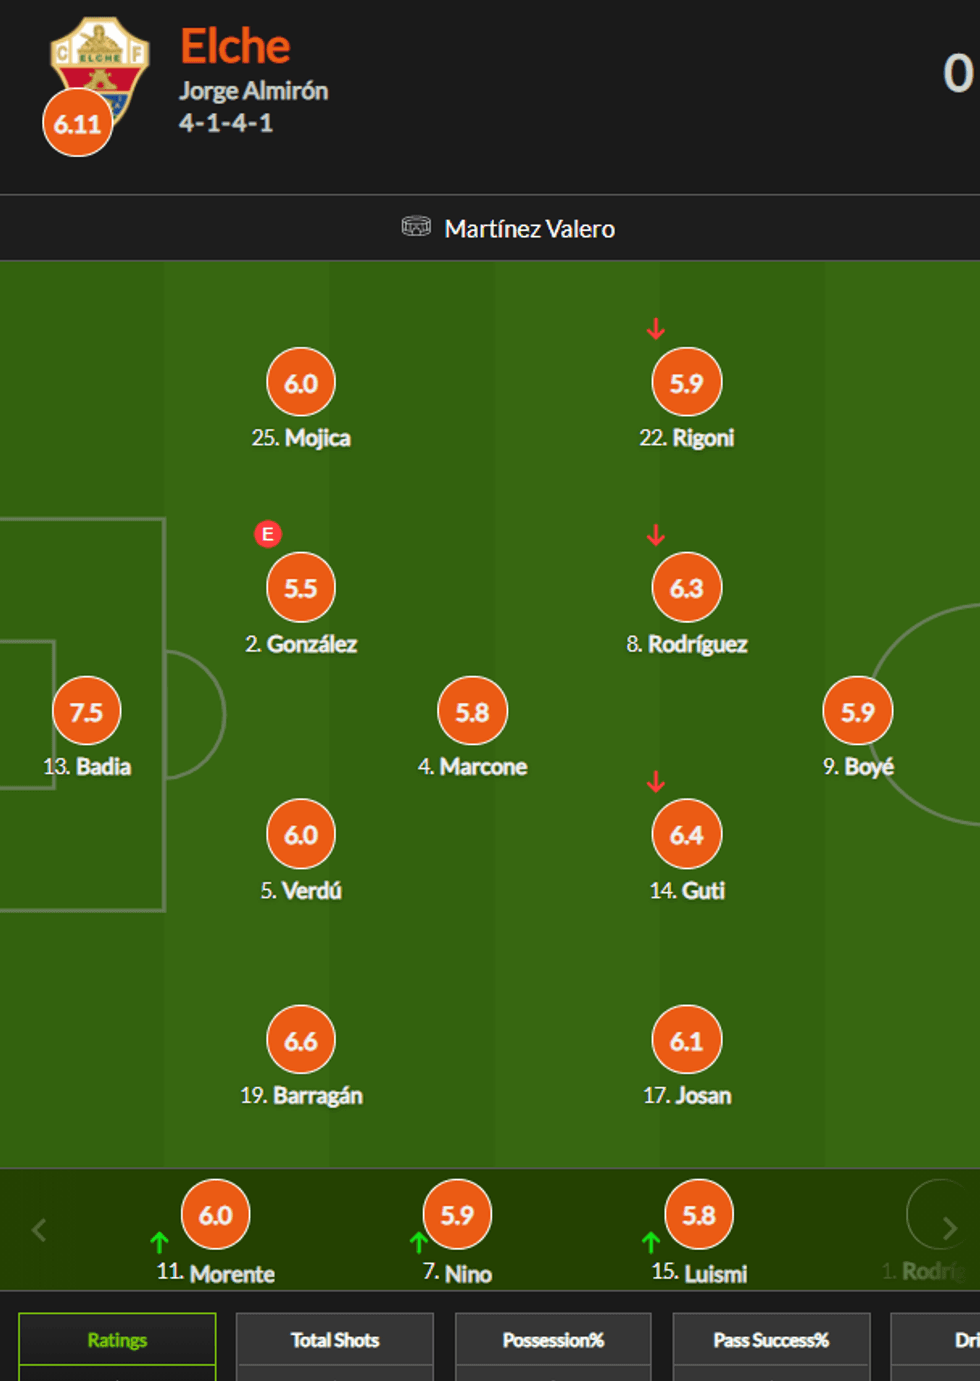Click the red substitution arrow above Rodríguez
Viewport: 980px width, 1381px height.
pos(656,535)
